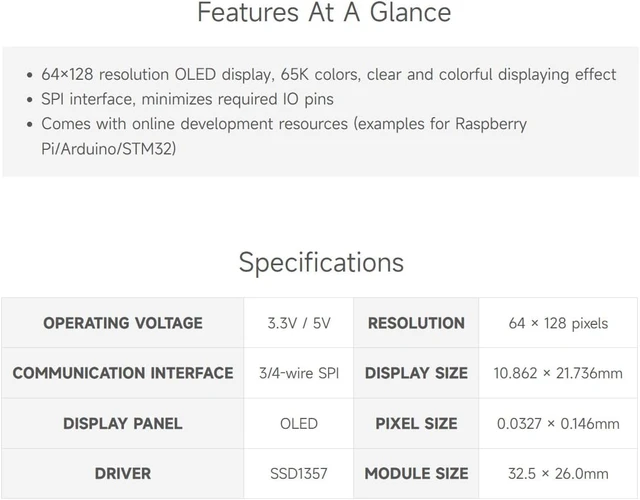Image resolution: width=640 pixels, height=500 pixels.
Task: Select the 10.862 × 21.736mm value
Action: coord(558,373)
